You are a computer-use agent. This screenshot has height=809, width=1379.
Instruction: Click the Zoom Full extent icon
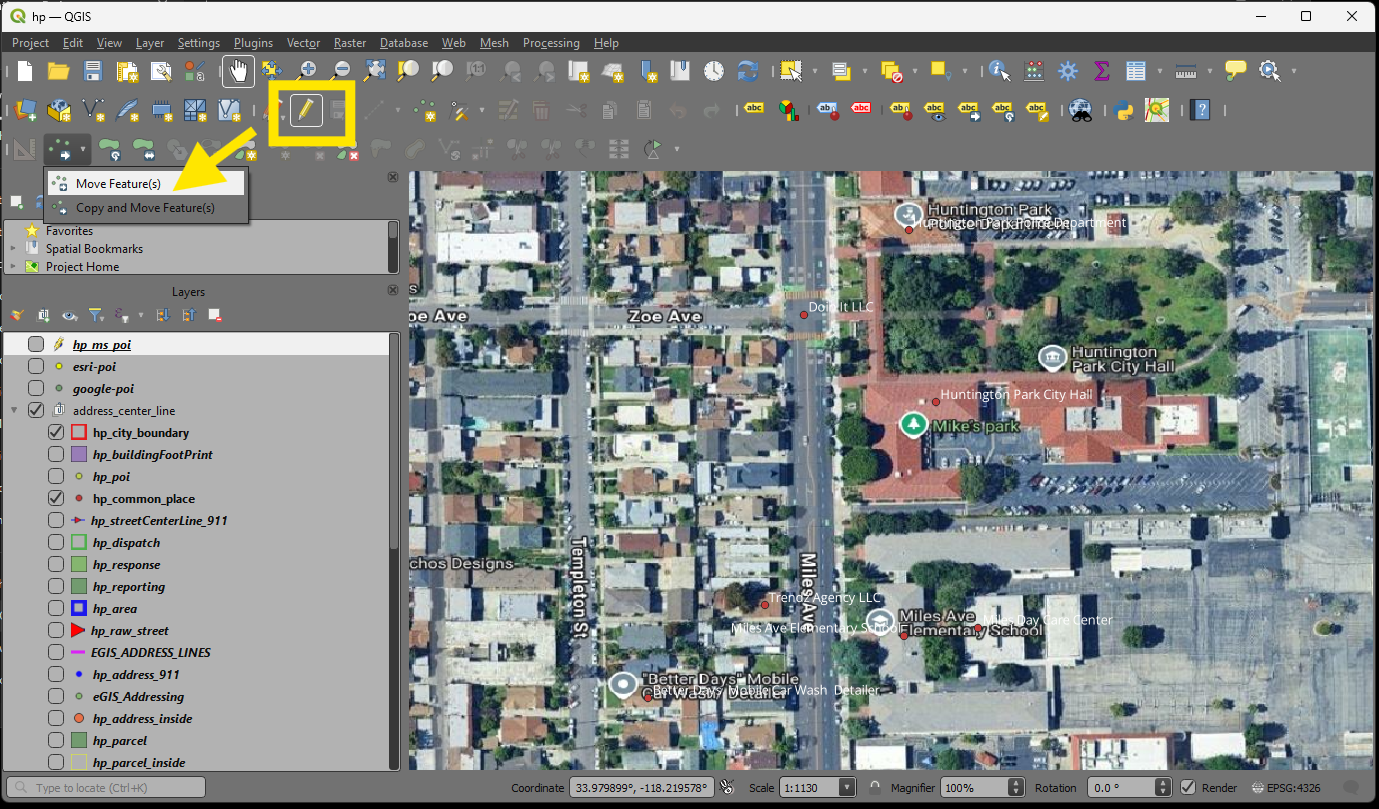tap(375, 71)
